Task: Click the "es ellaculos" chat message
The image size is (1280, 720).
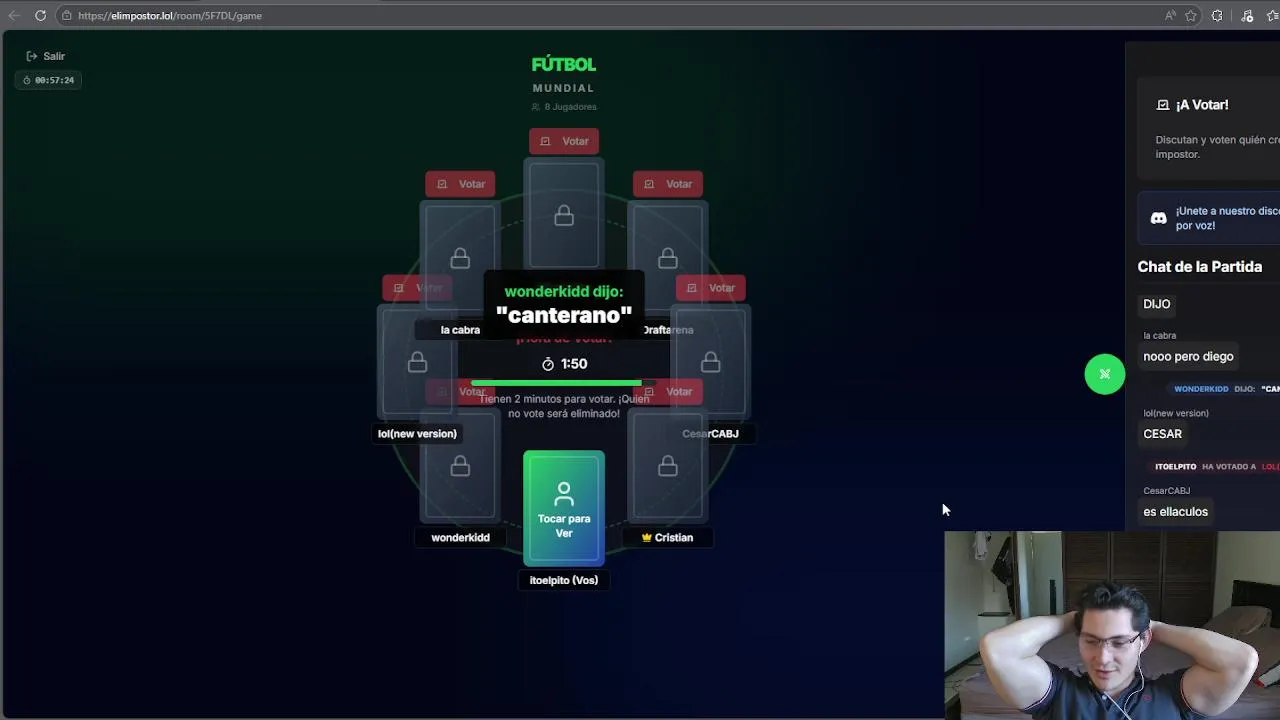Action: pos(1176,512)
